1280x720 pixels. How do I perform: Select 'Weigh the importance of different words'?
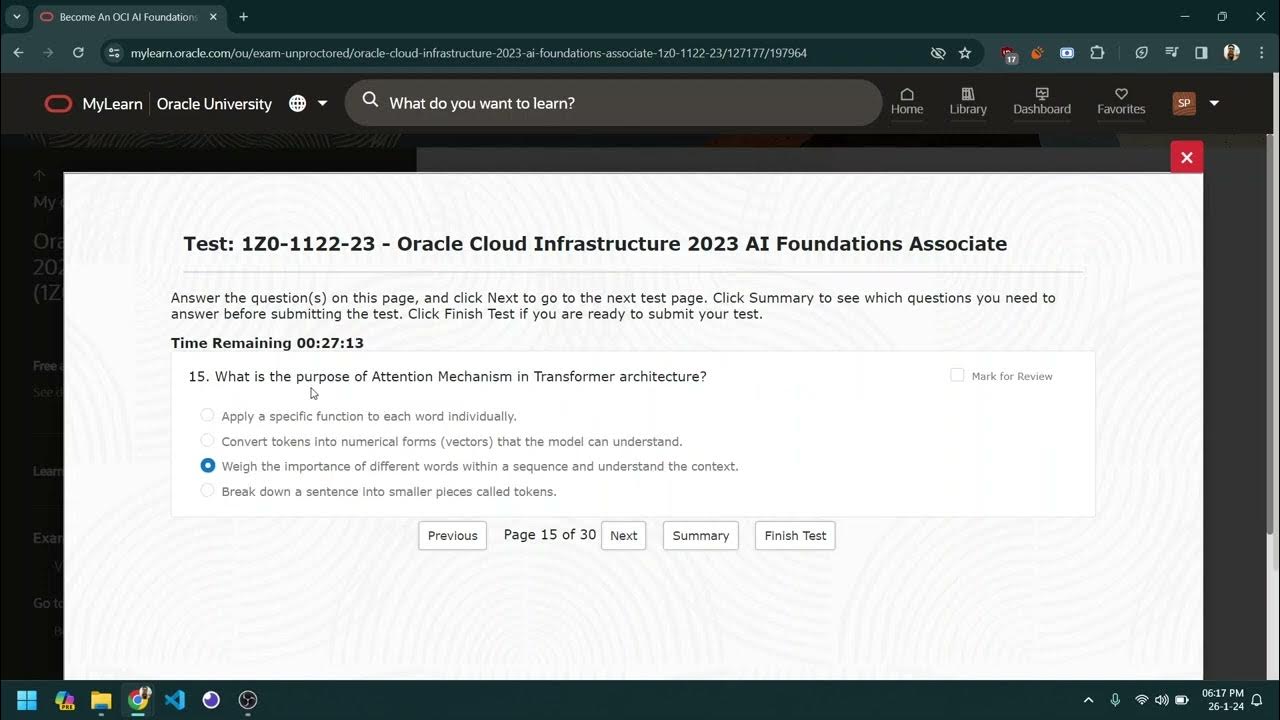click(x=207, y=465)
